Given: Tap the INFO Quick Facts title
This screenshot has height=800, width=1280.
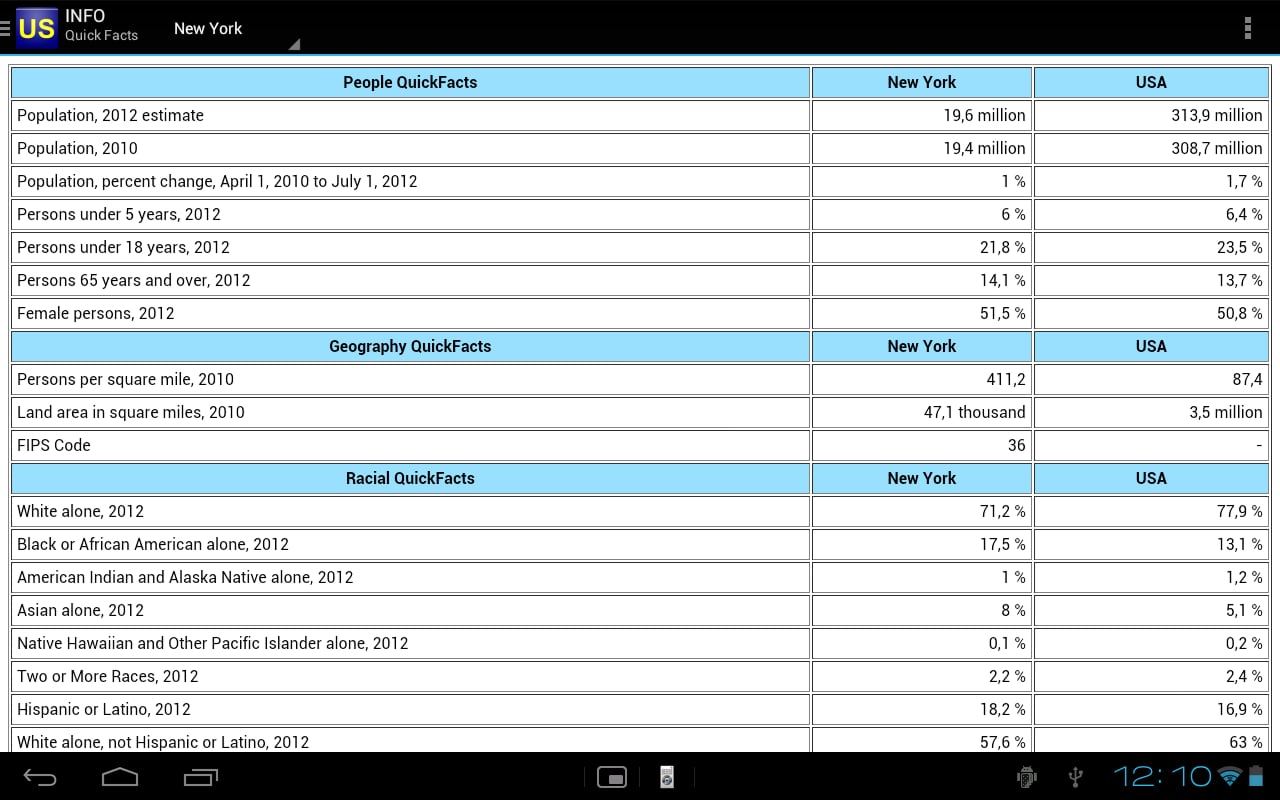Looking at the screenshot, I should click(101, 25).
